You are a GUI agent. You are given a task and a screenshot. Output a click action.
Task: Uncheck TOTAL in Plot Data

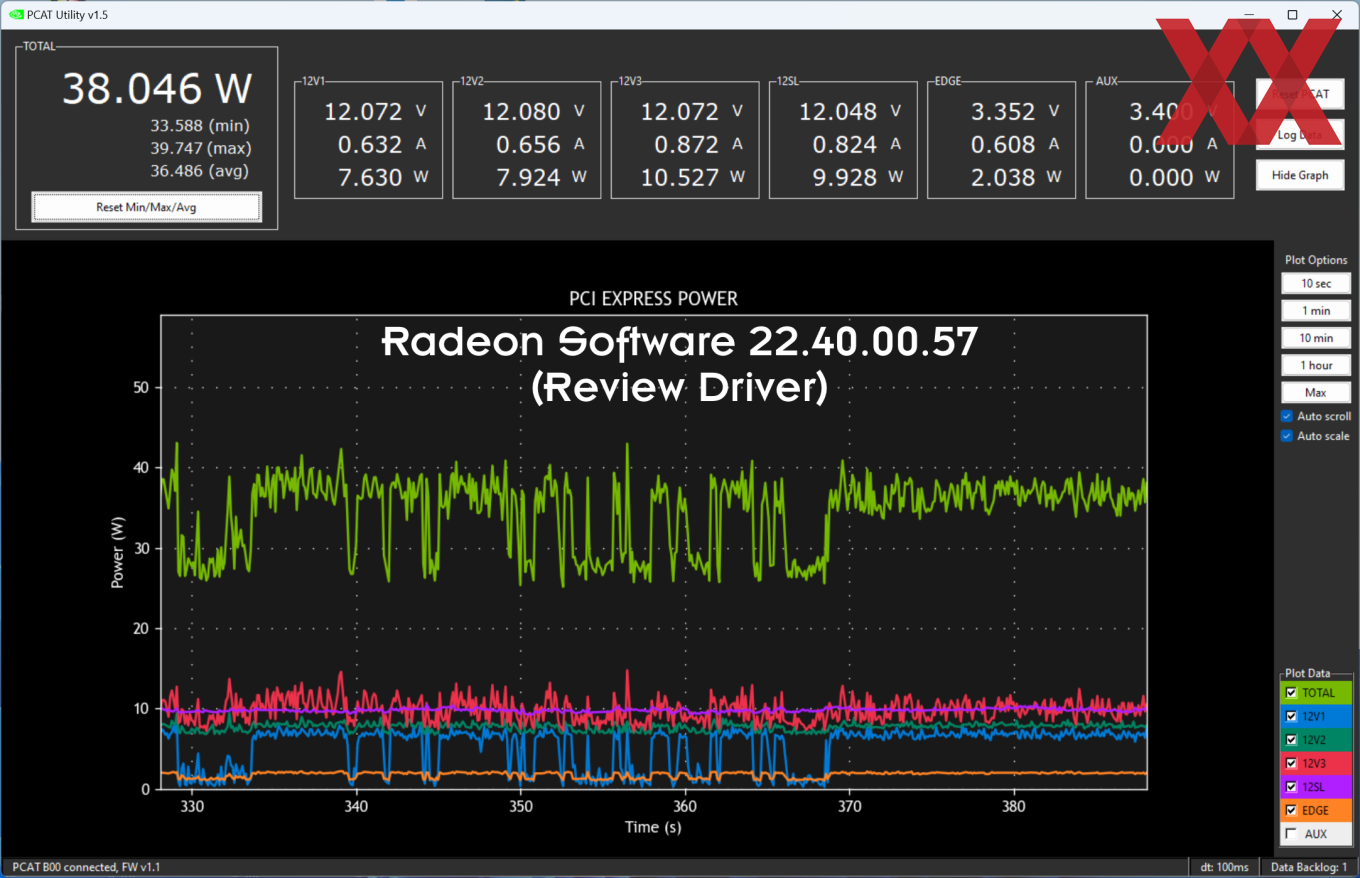pyautogui.click(x=1291, y=692)
